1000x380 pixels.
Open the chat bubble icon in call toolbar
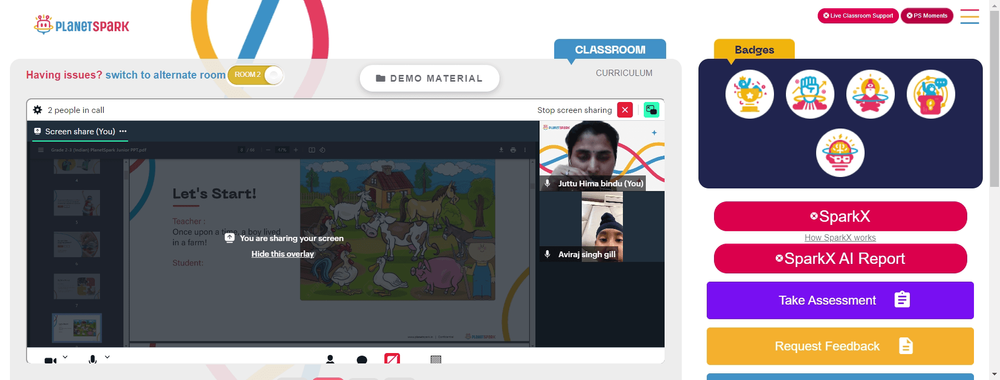[x=362, y=360]
